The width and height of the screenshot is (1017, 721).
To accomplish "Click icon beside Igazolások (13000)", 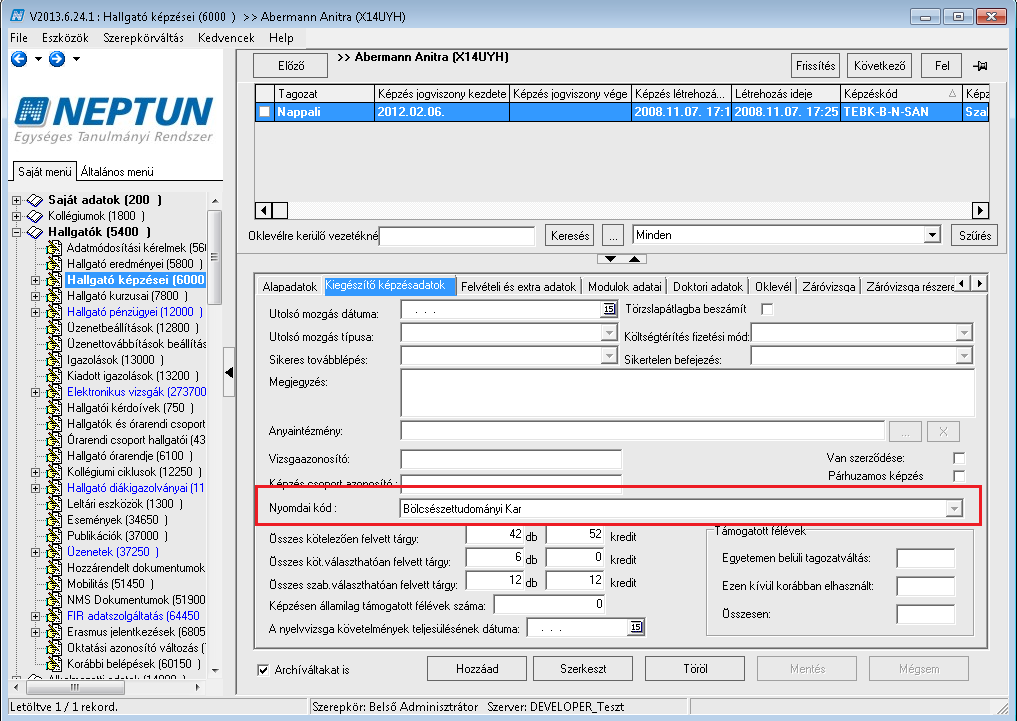I will pyautogui.click(x=54, y=360).
